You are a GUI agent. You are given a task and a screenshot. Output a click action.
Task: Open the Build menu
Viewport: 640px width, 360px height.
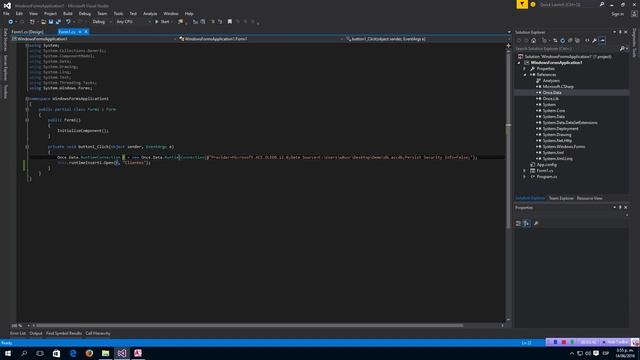pos(68,13)
